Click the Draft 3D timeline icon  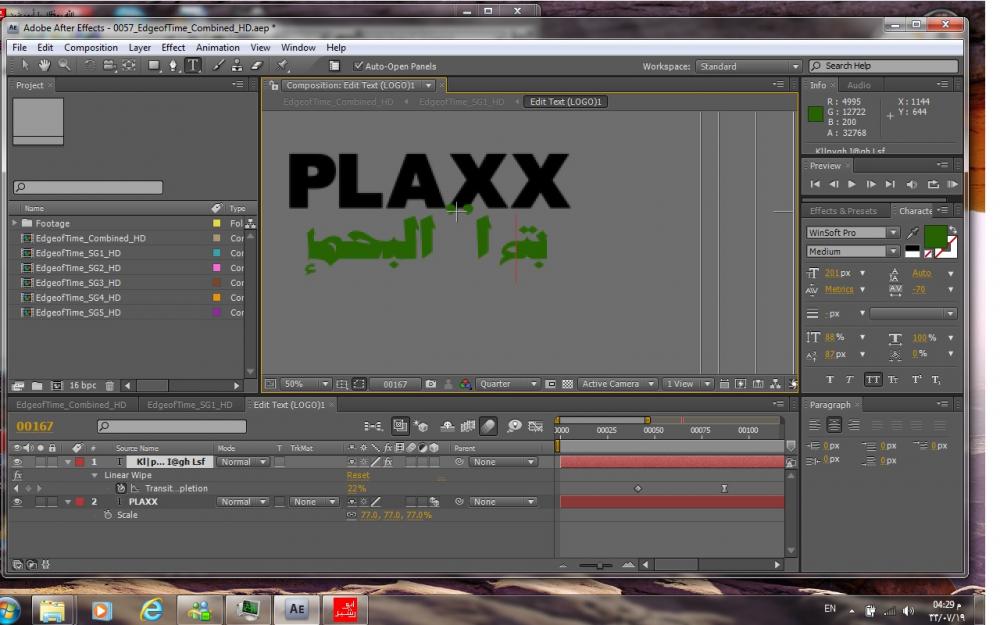pos(420,426)
